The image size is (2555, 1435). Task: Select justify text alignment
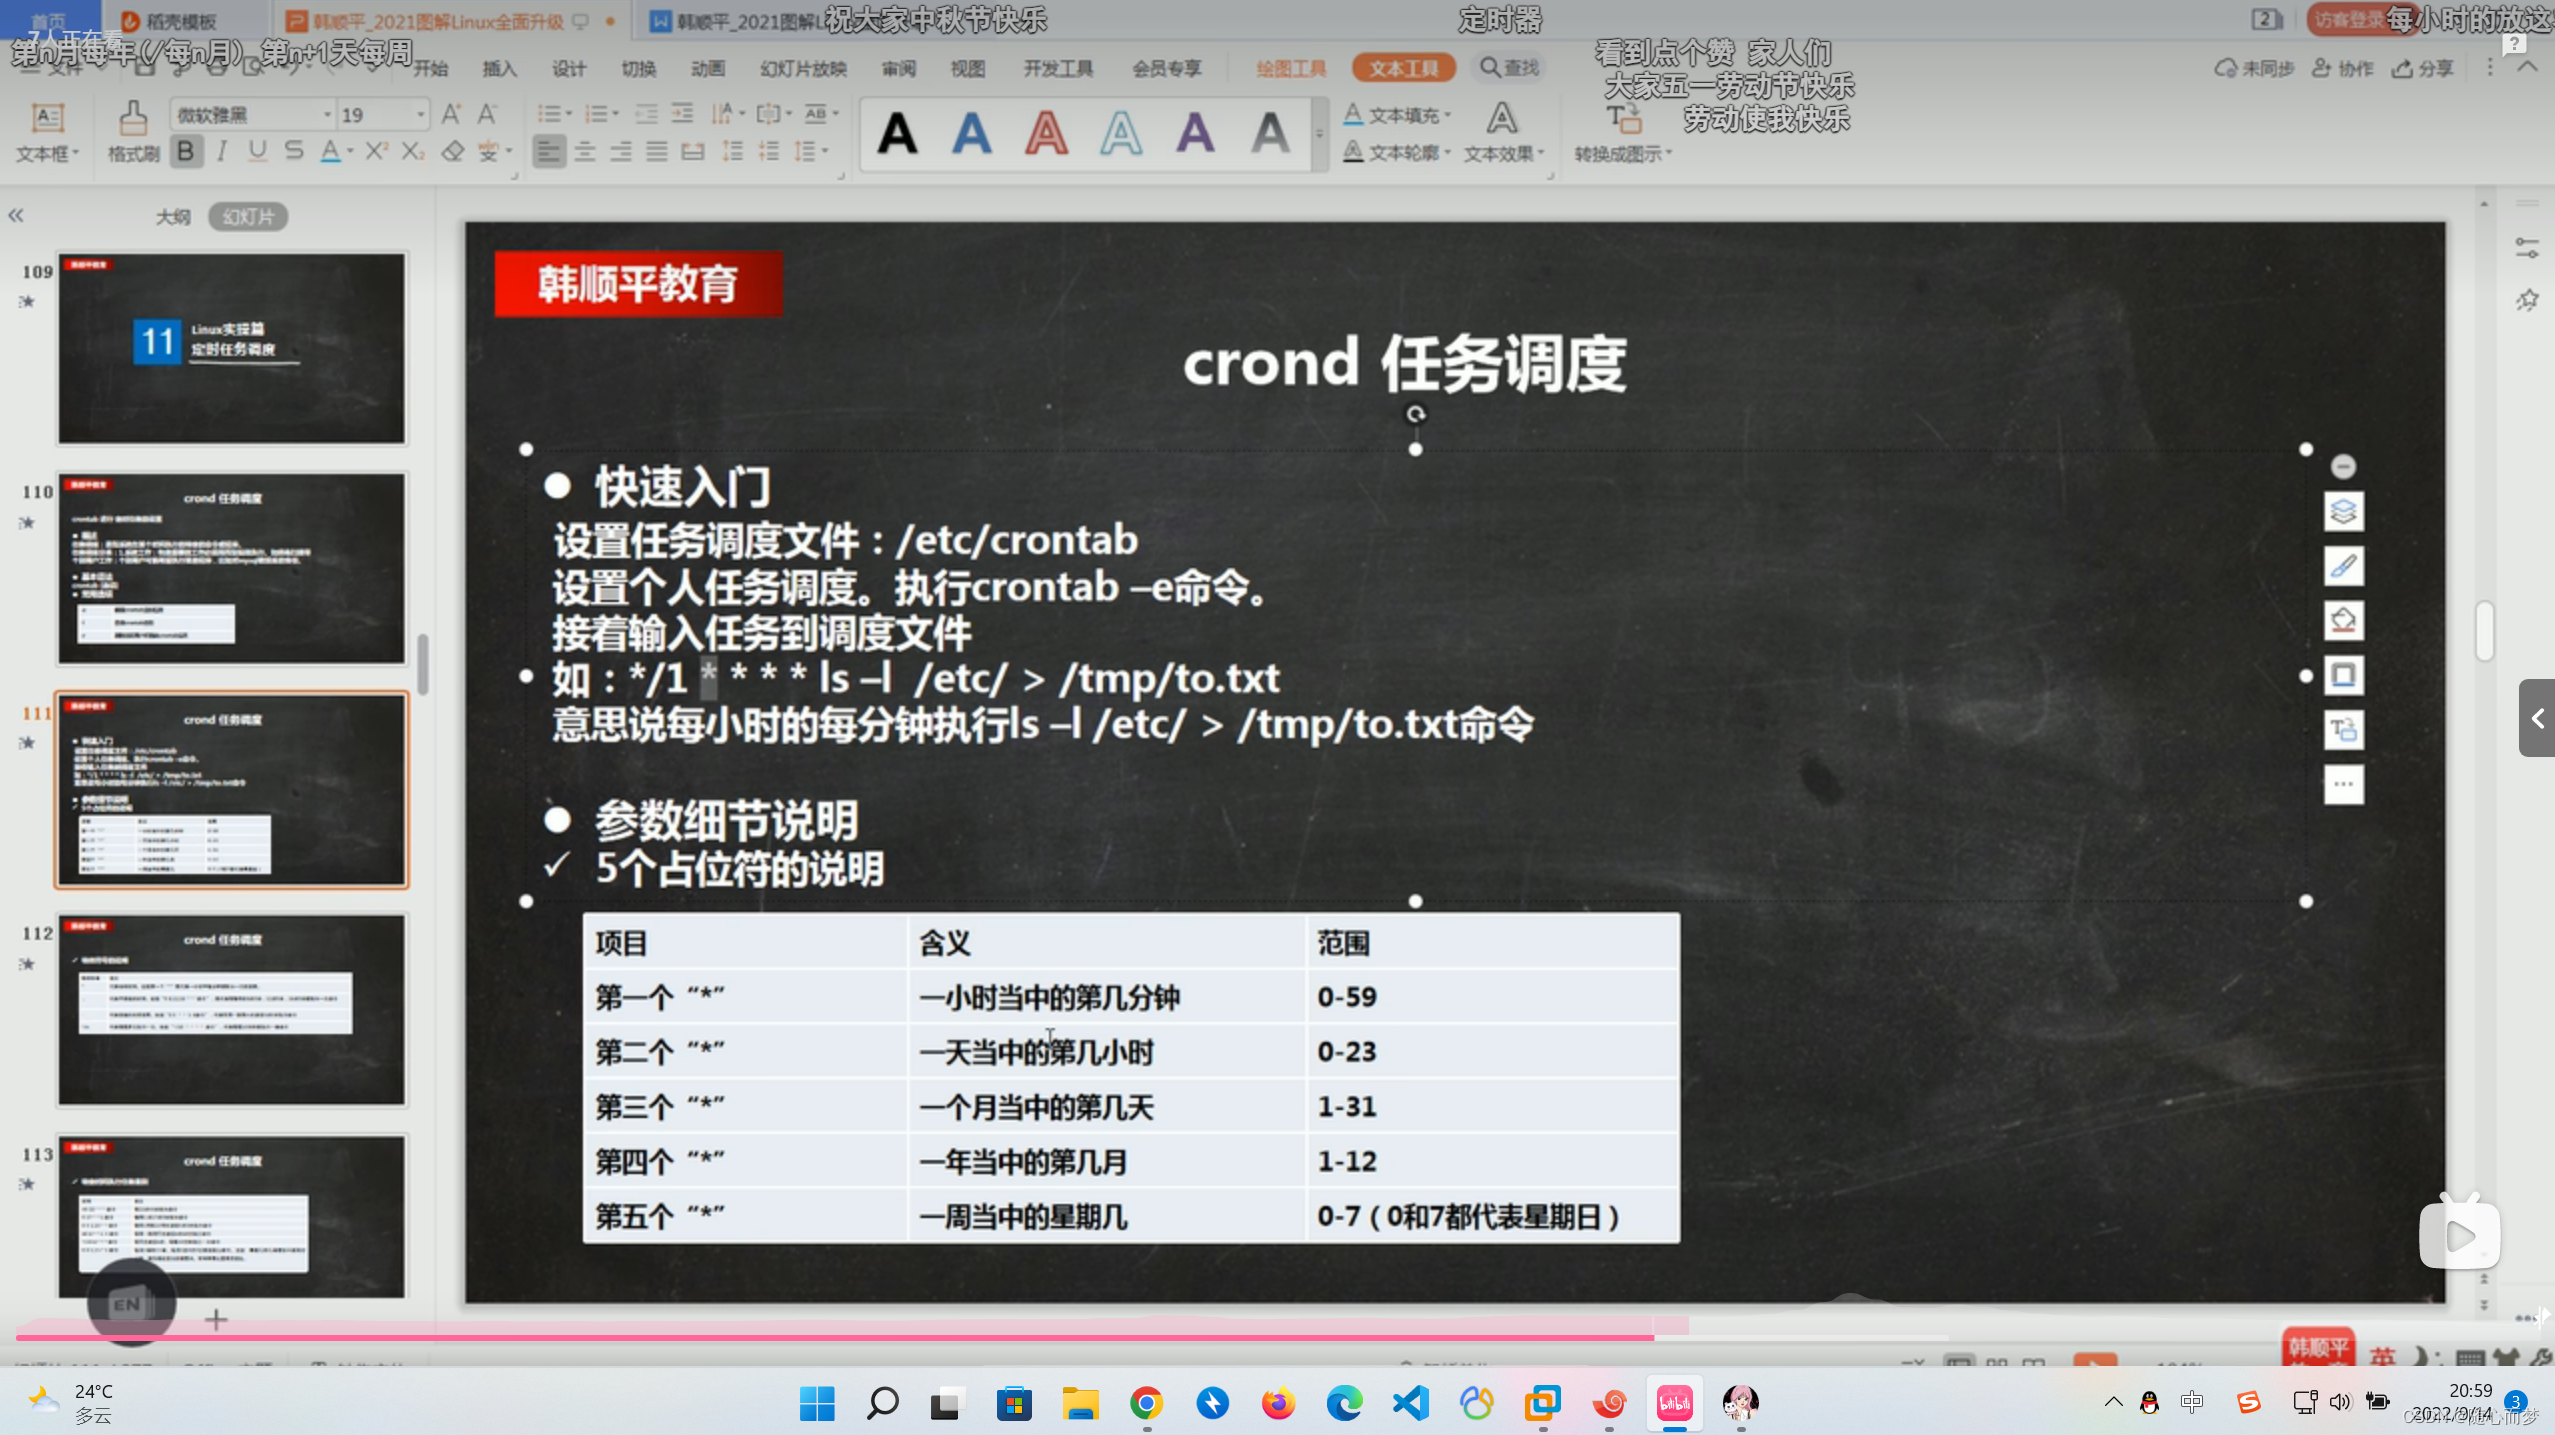pyautogui.click(x=657, y=152)
